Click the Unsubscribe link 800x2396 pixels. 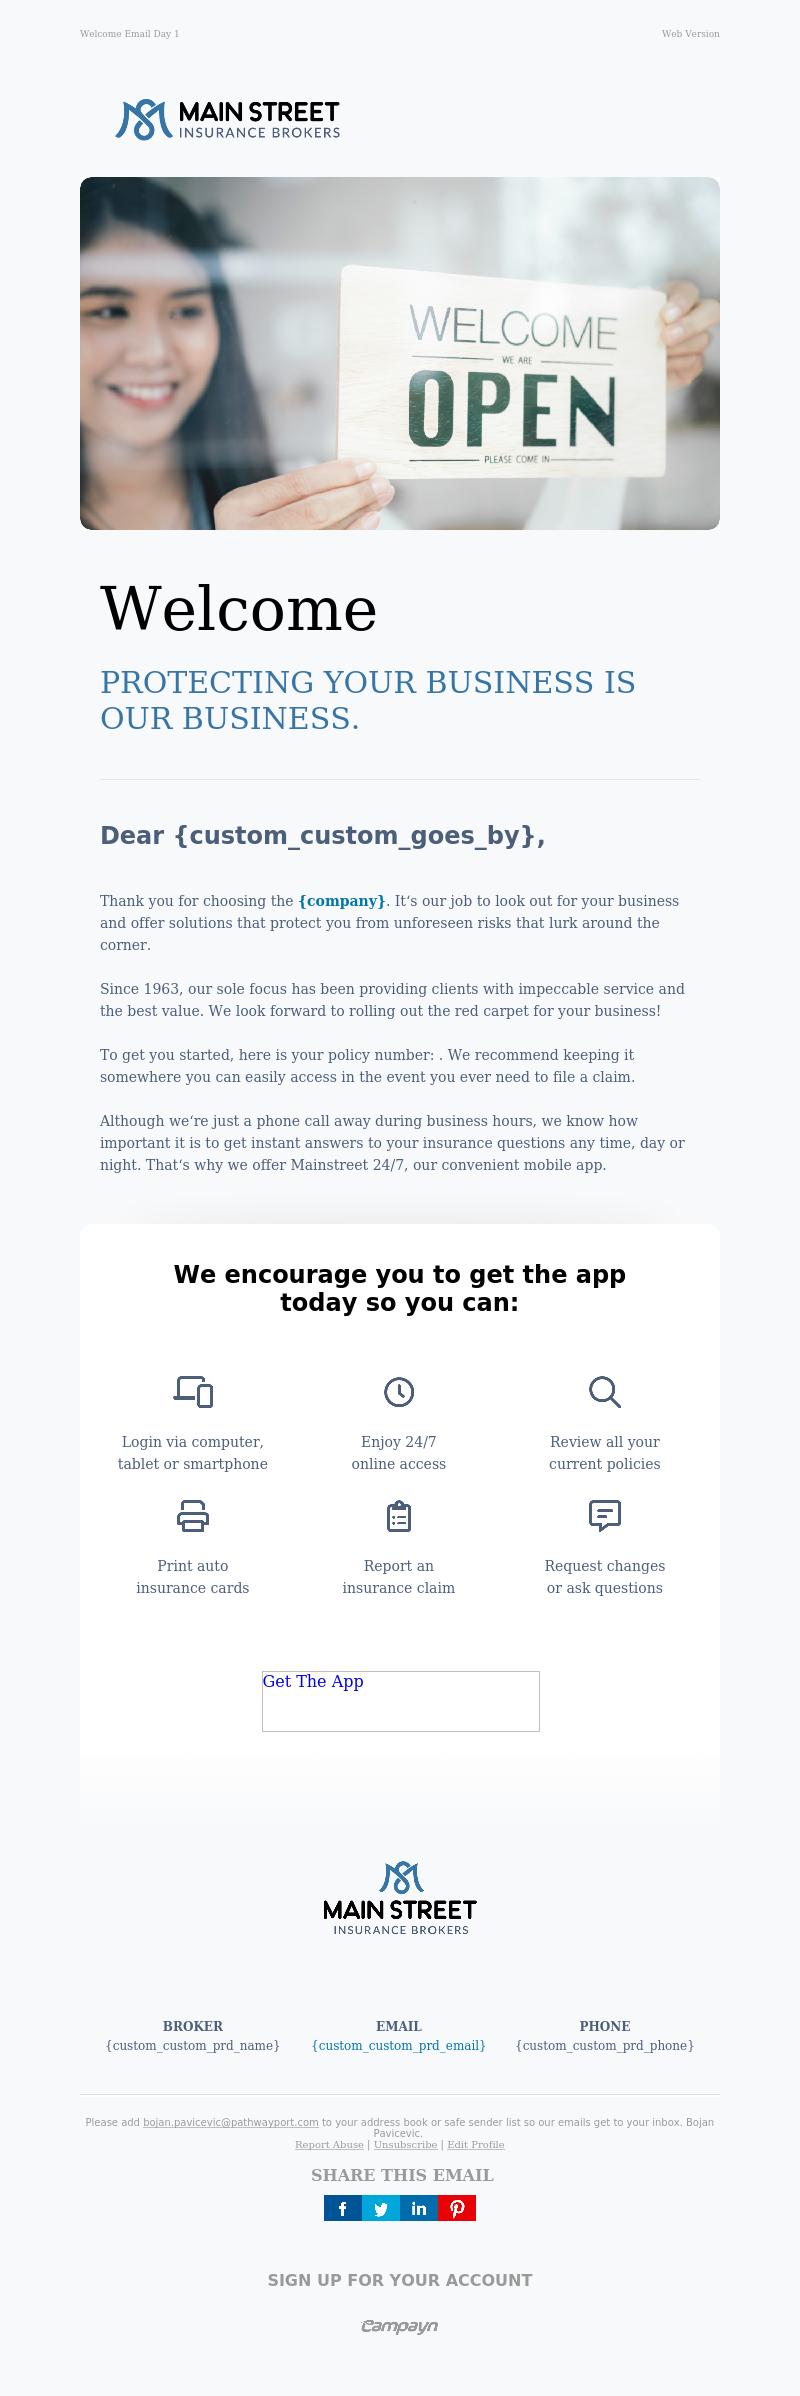(x=405, y=2144)
